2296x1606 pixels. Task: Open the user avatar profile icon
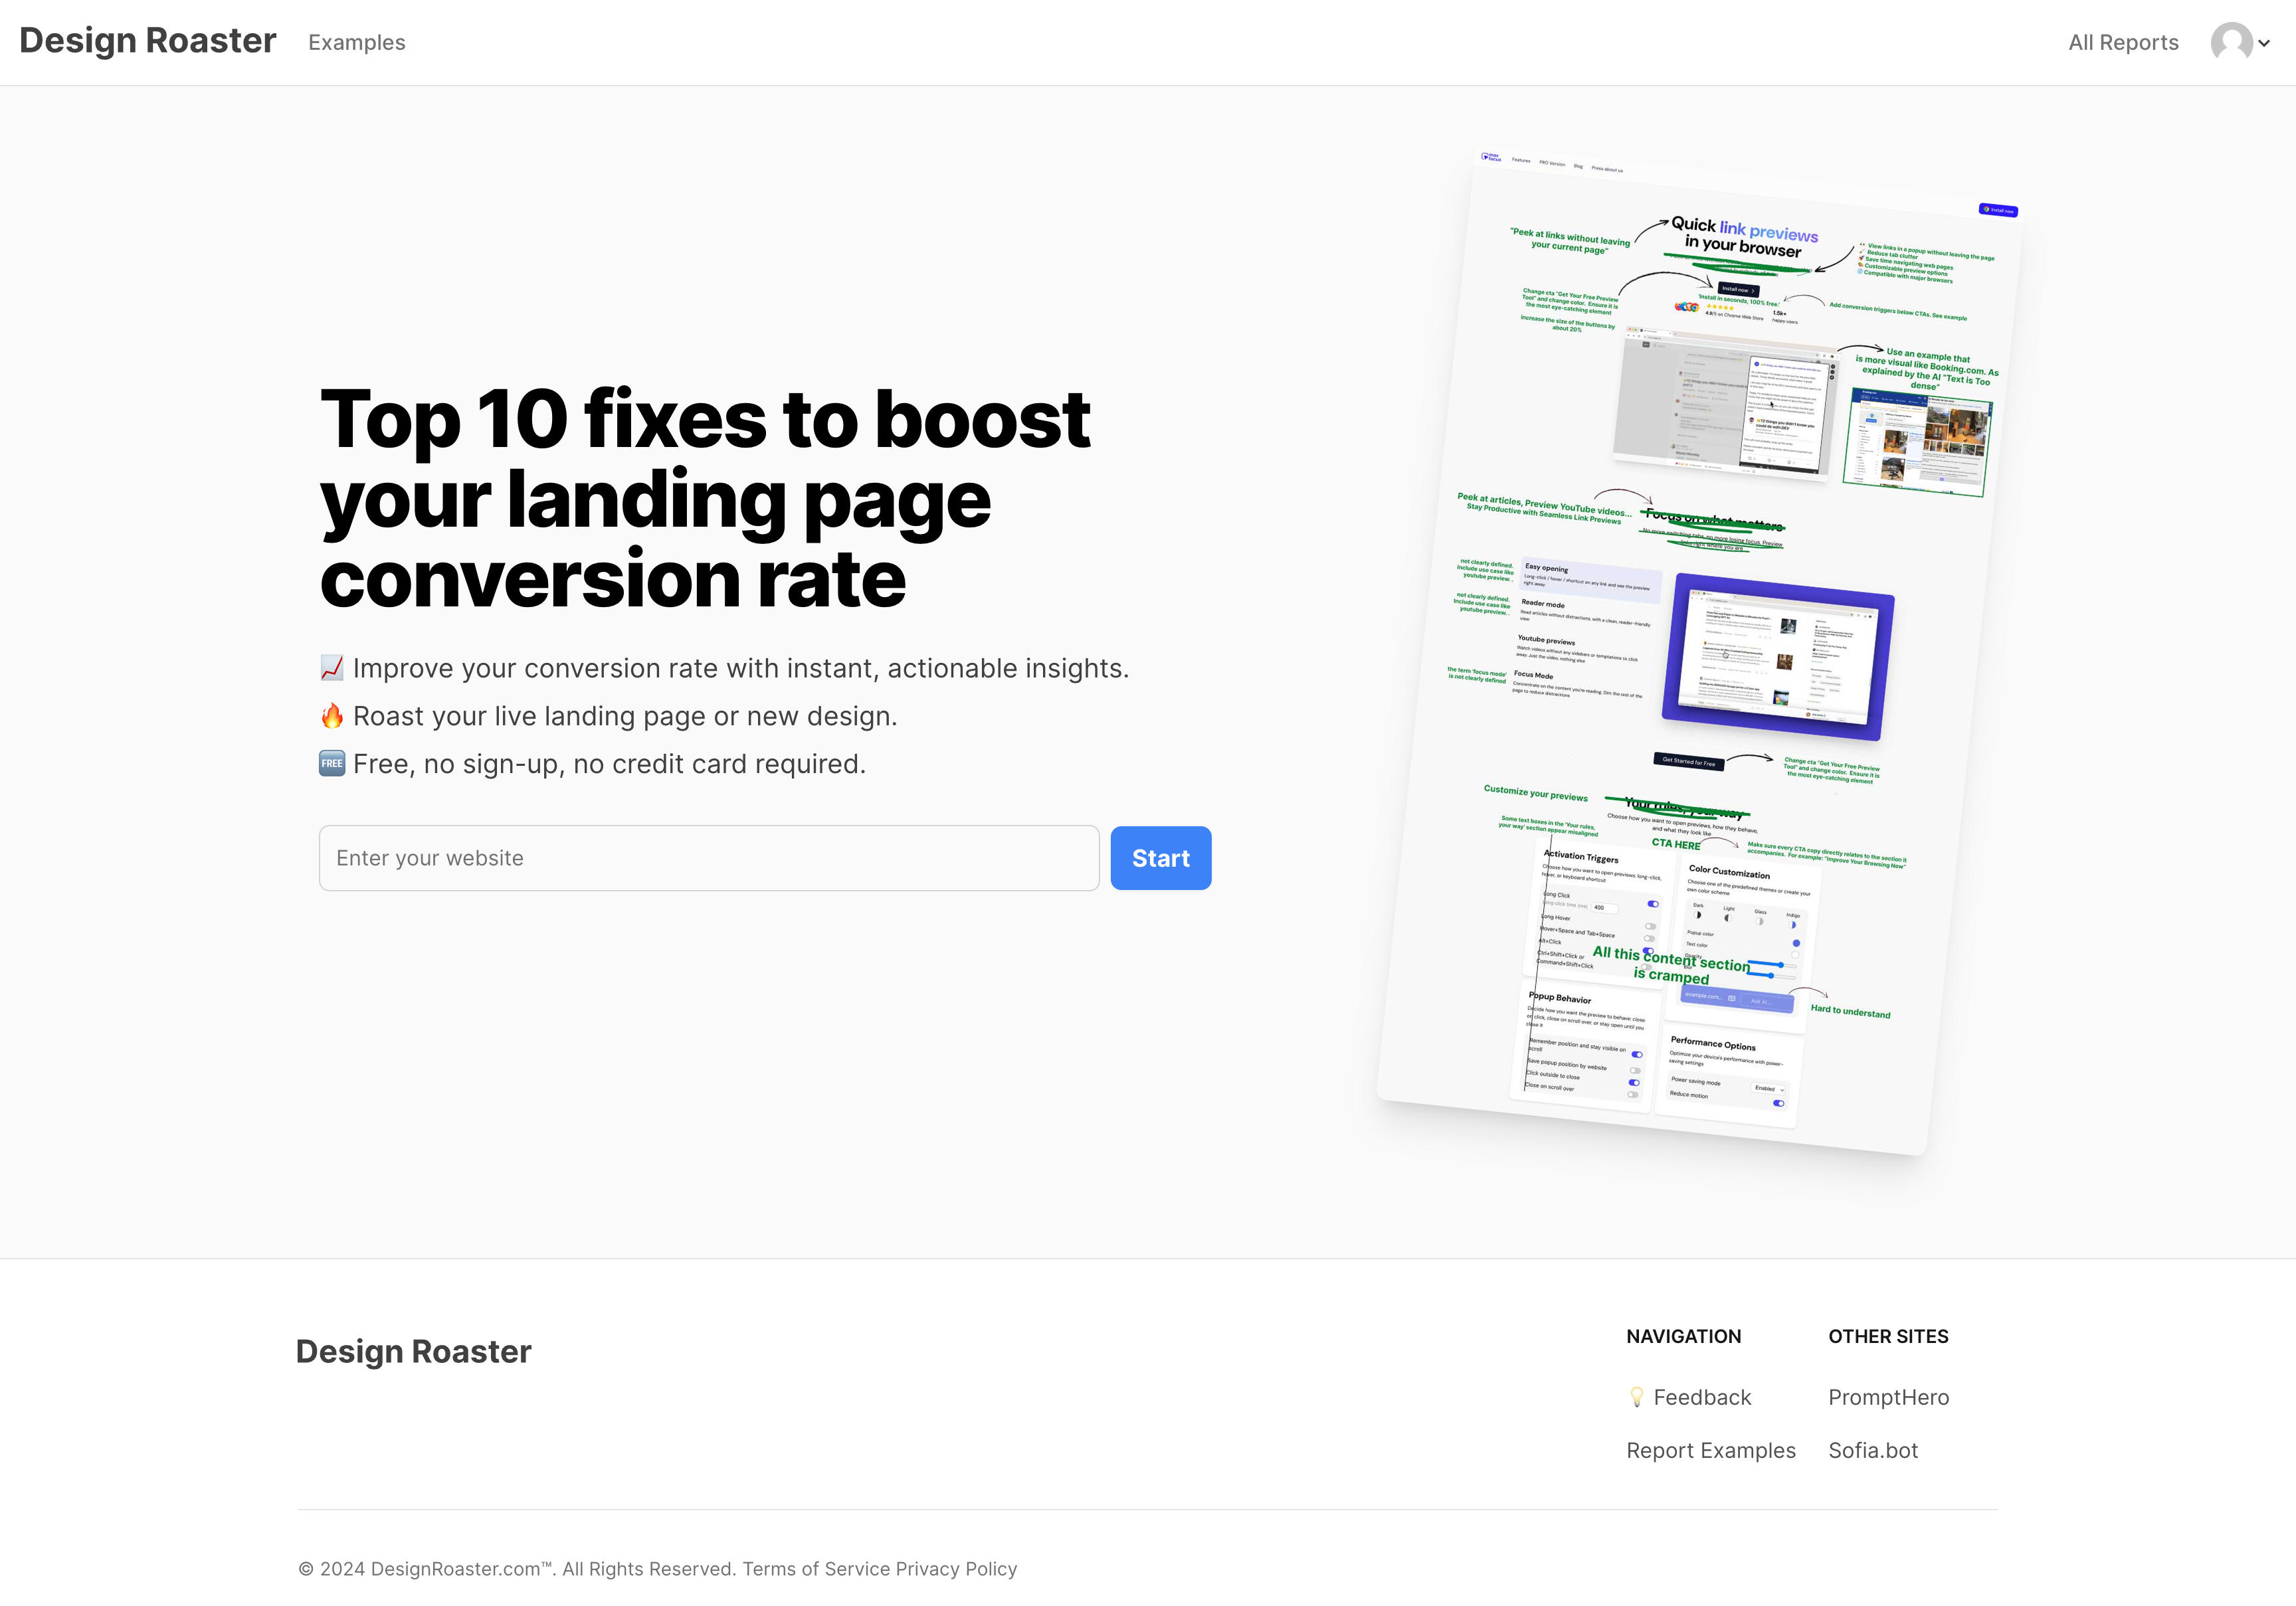2231,42
